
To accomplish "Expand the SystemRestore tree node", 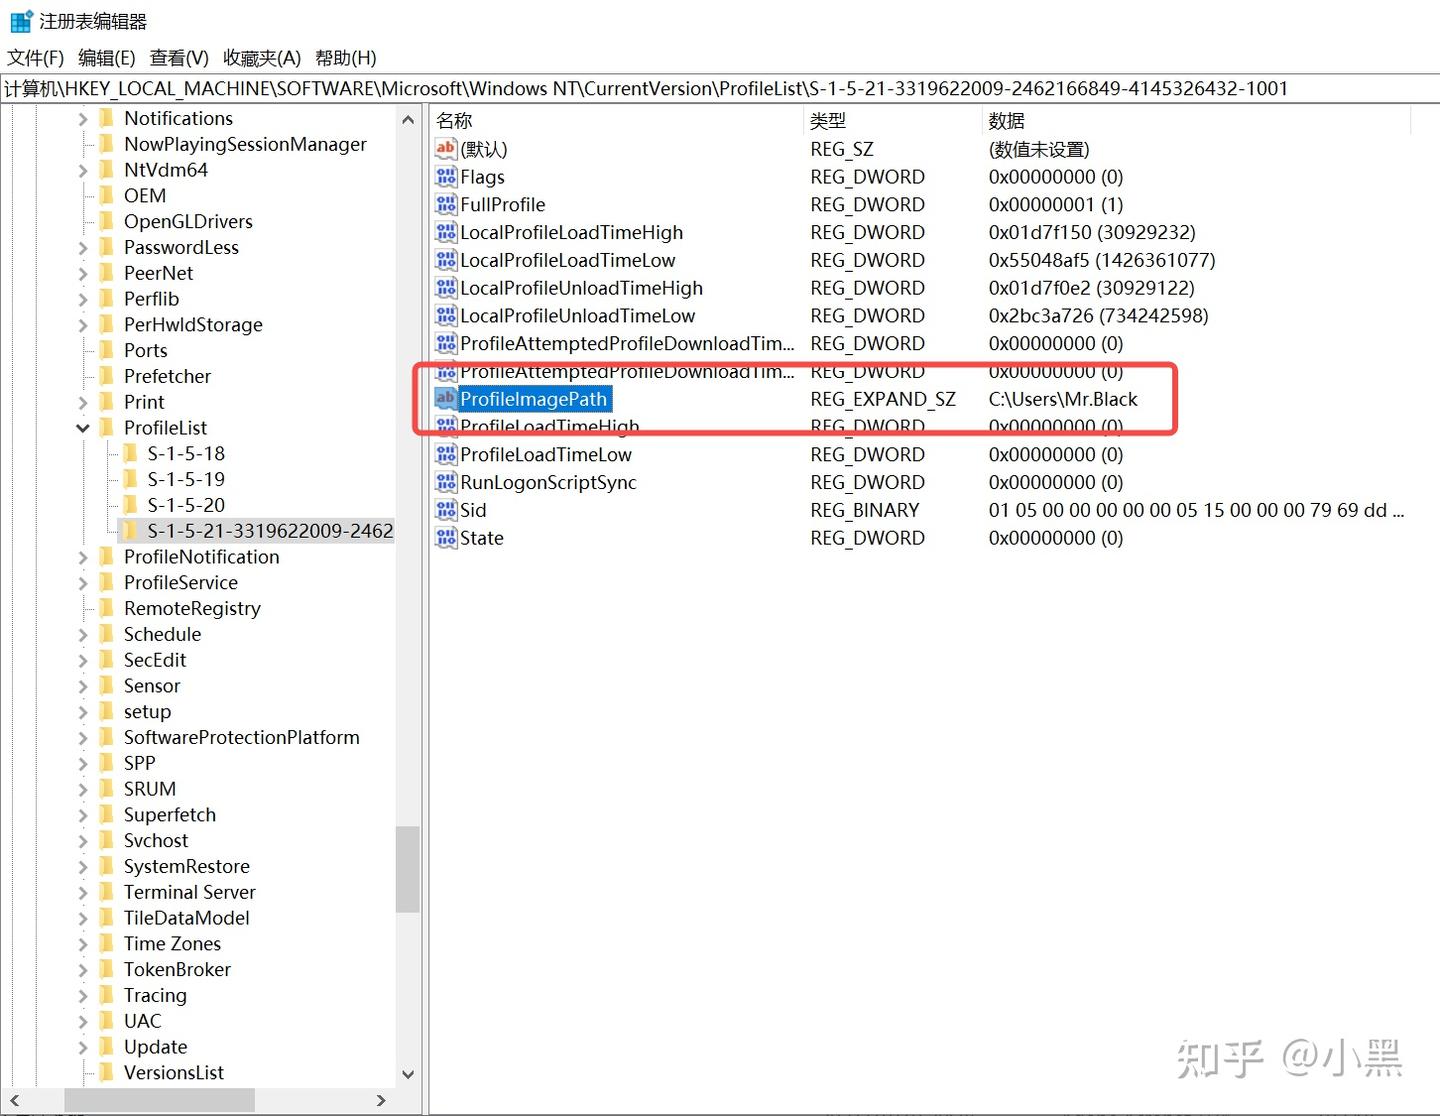I will tap(84, 866).
